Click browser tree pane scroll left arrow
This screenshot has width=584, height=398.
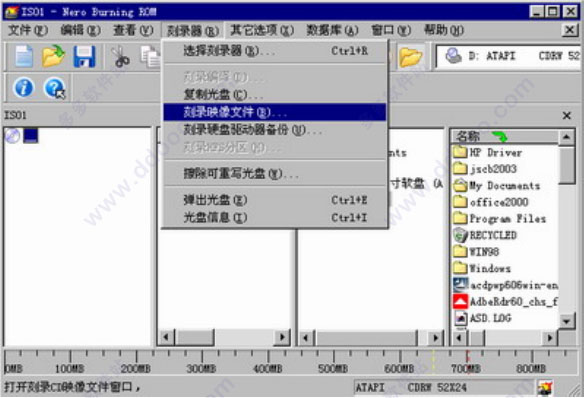pyautogui.click(x=306, y=338)
